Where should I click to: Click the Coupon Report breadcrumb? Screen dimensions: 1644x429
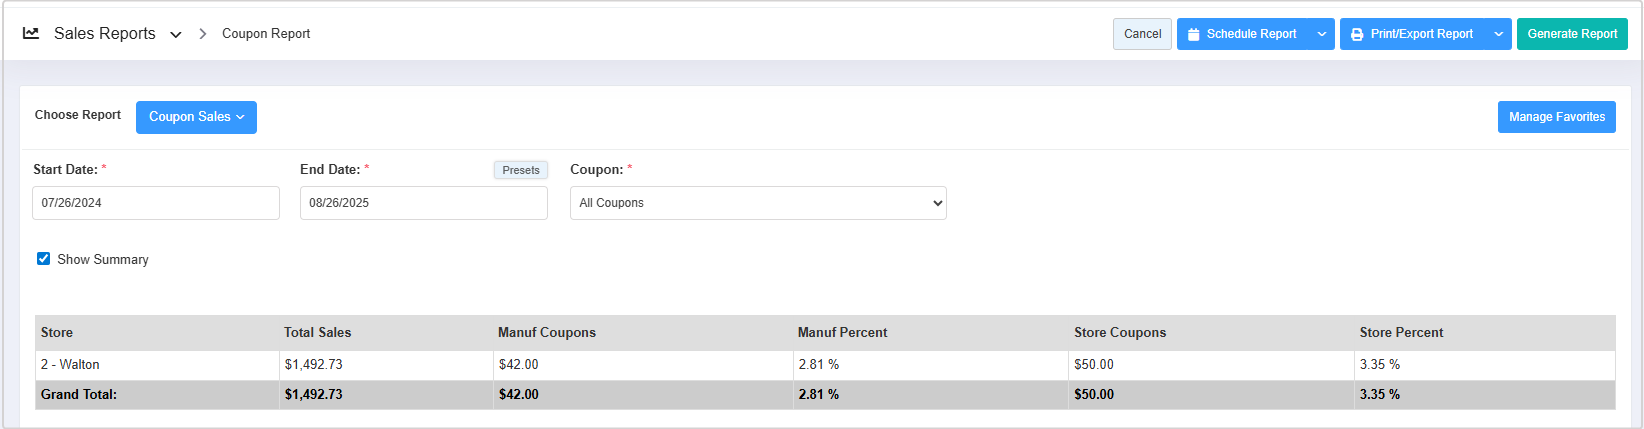[266, 34]
